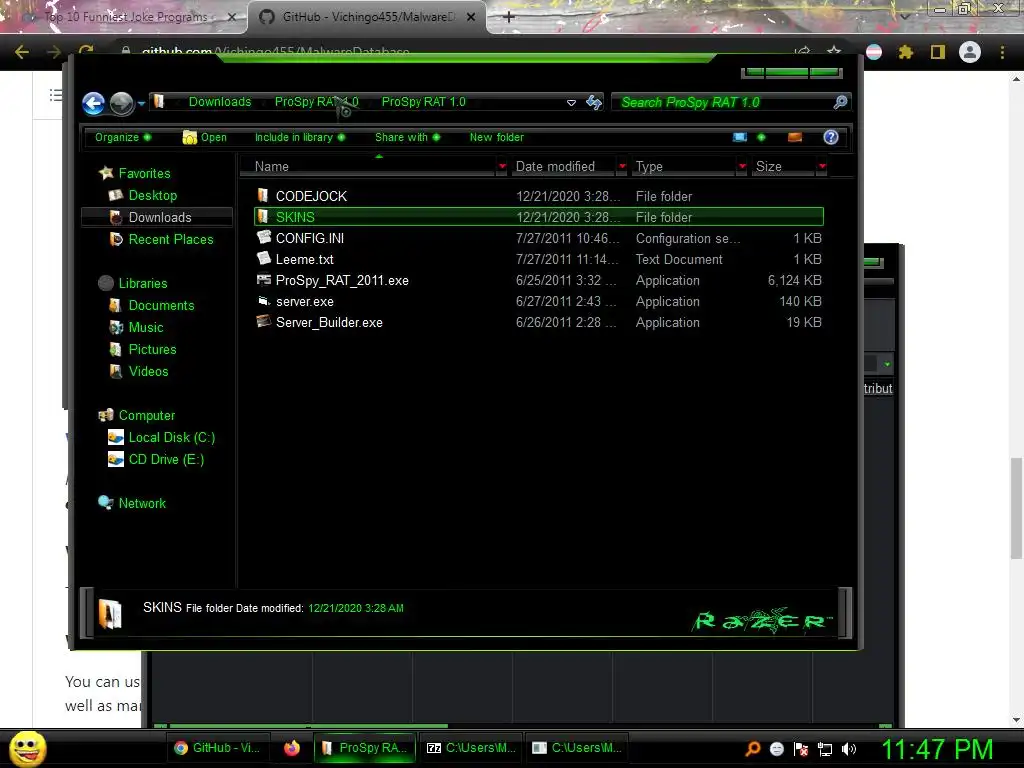The image size is (1024, 768).
Task: Switch to the GitHub MalwareDatabase browser tab
Action: [x=366, y=17]
